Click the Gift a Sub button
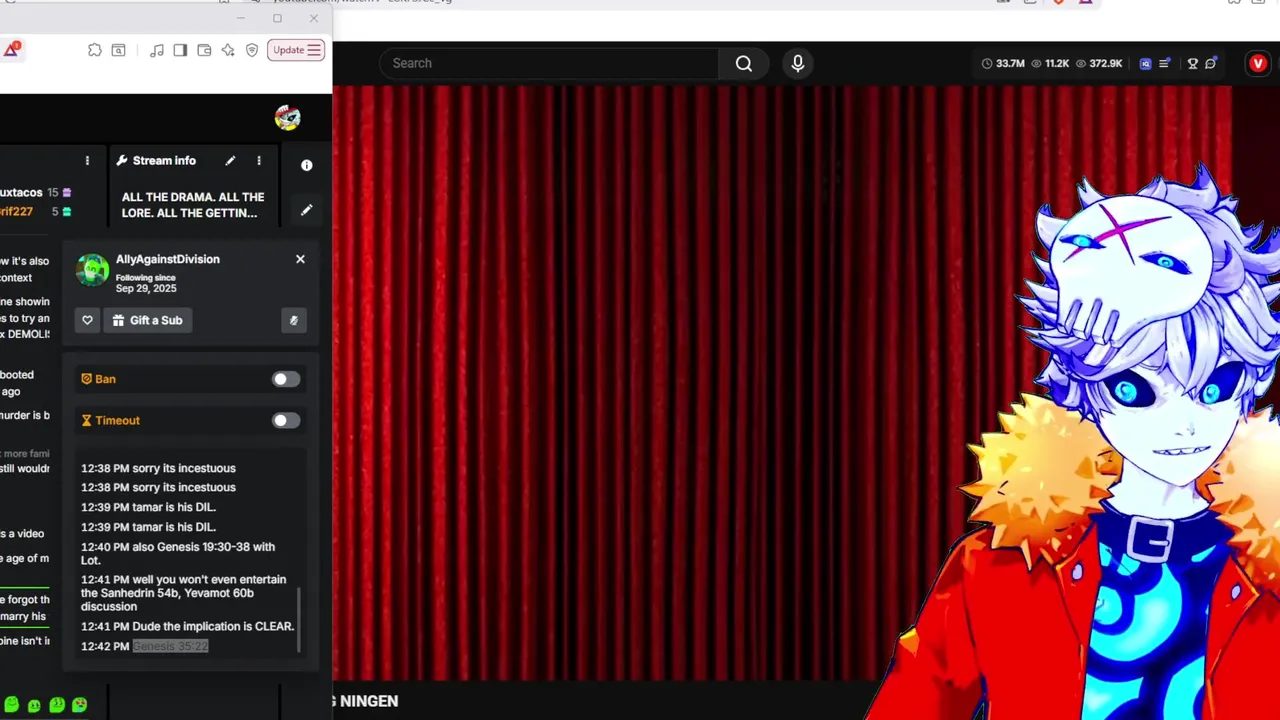 pos(148,320)
